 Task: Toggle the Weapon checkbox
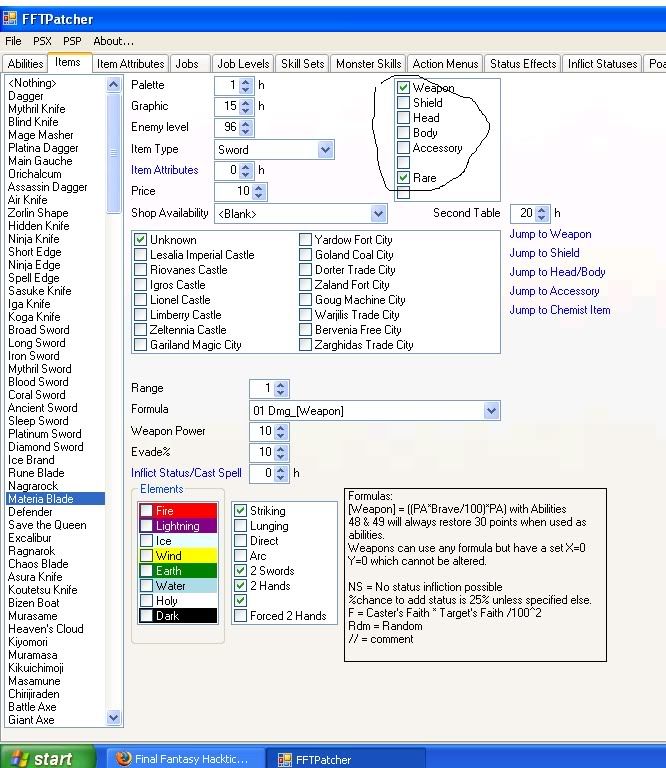tap(403, 88)
